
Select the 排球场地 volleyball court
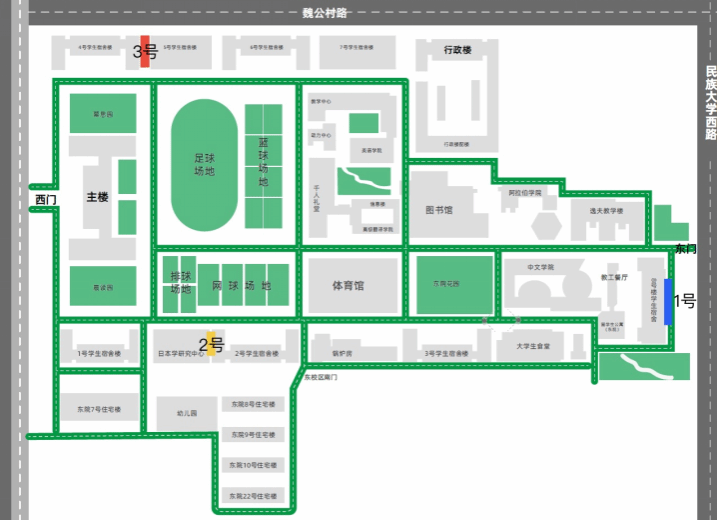(x=180, y=285)
